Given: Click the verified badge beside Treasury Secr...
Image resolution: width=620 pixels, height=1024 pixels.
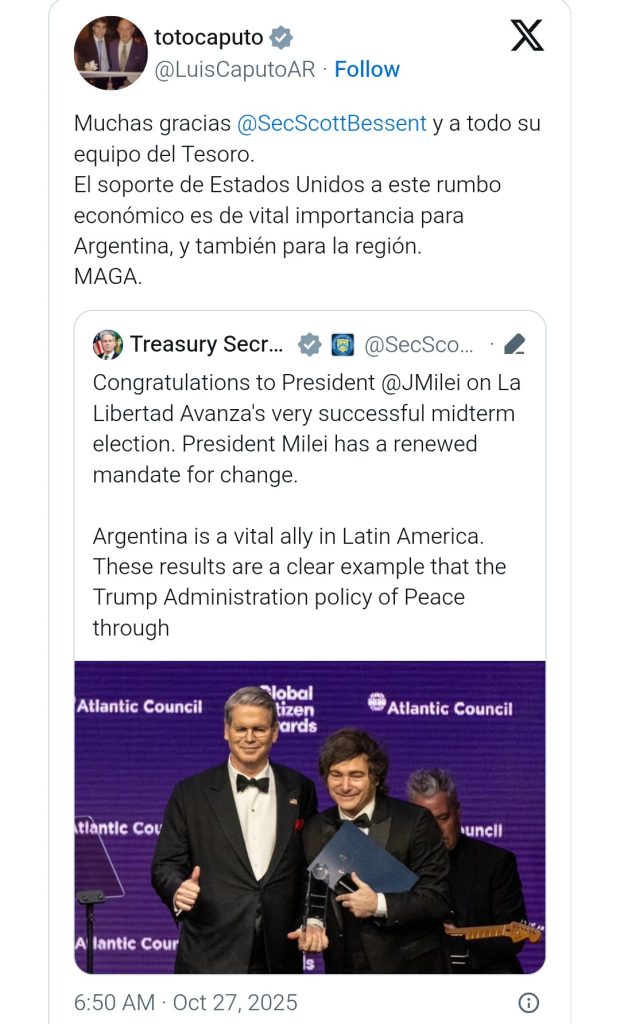Looking at the screenshot, I should pyautogui.click(x=310, y=345).
